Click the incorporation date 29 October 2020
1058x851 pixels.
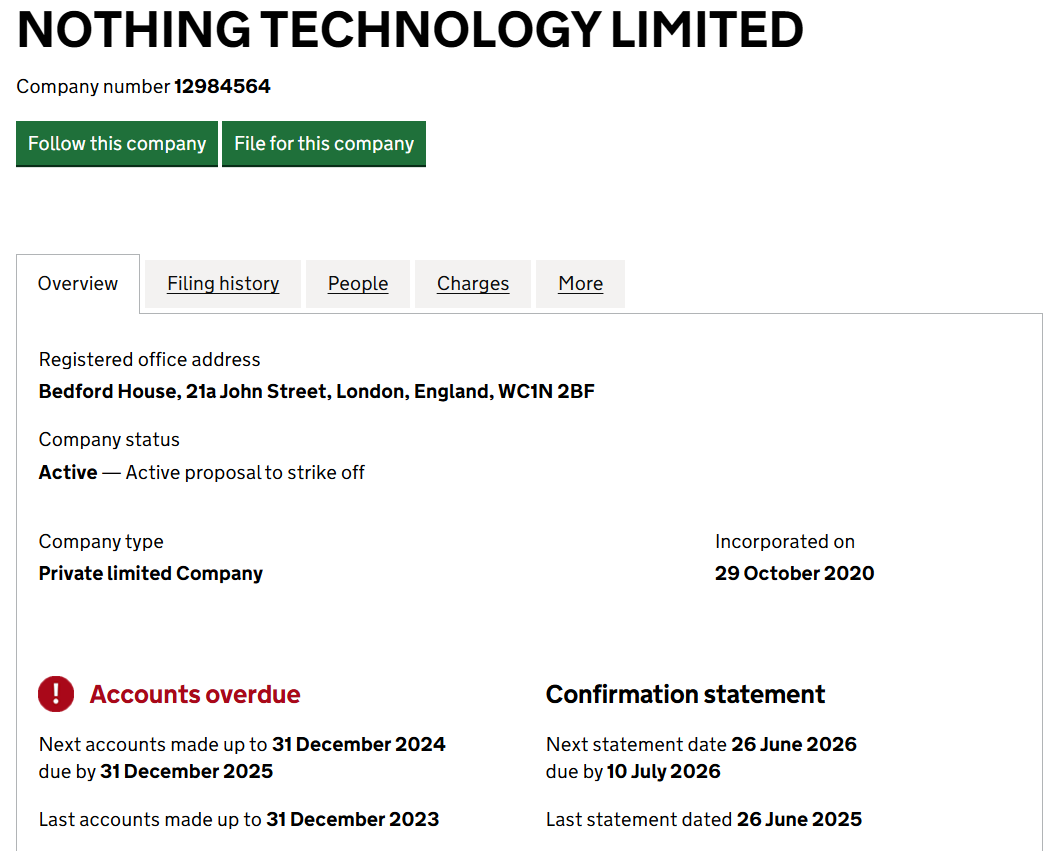point(794,573)
